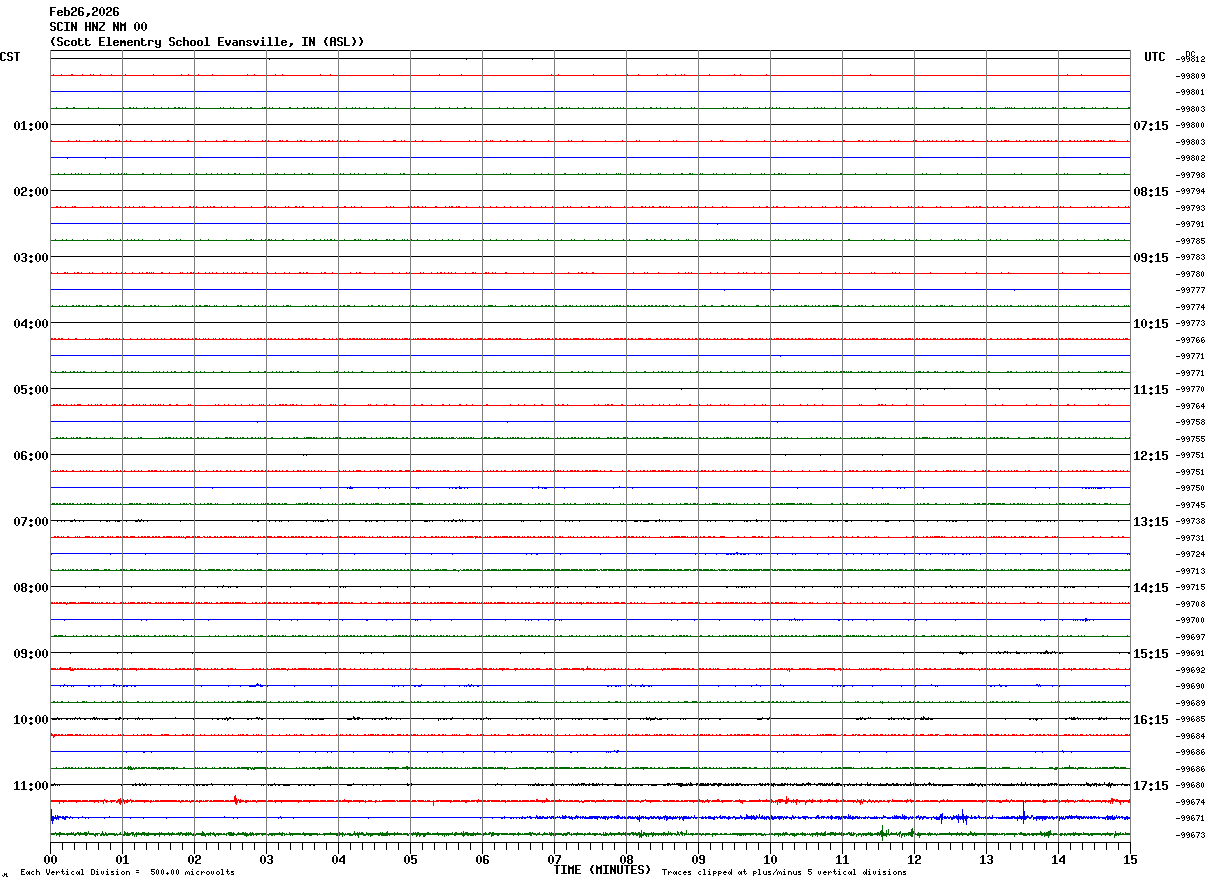The width and height of the screenshot is (1210, 886).
Task: Click the 14:15 UTC time label
Action: 1150,588
